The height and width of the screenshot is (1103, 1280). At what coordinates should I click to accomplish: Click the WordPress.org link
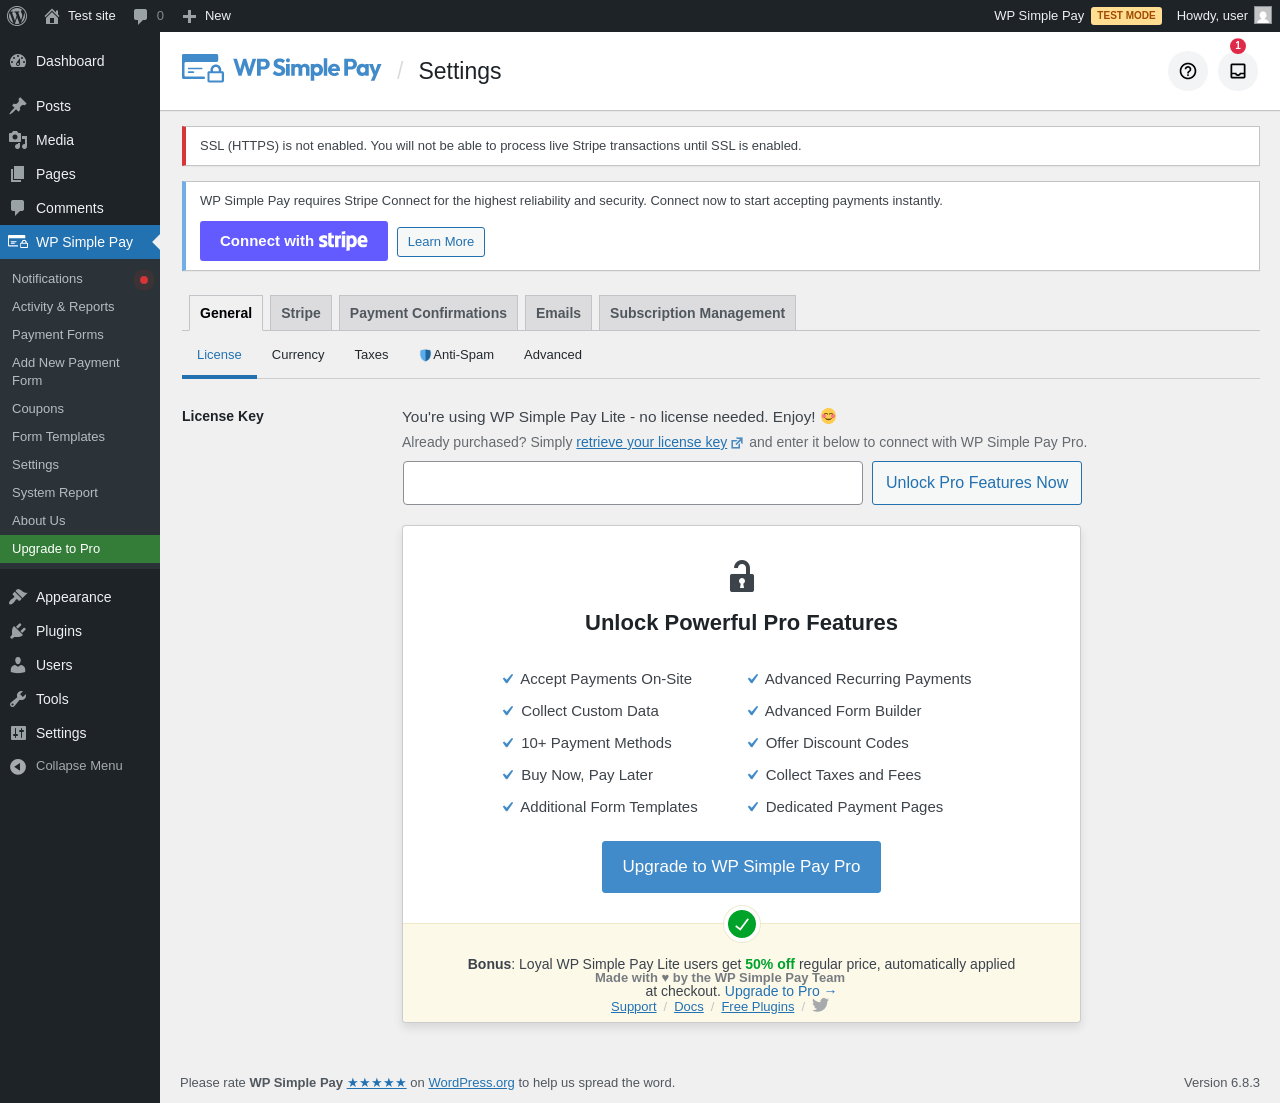click(472, 1082)
